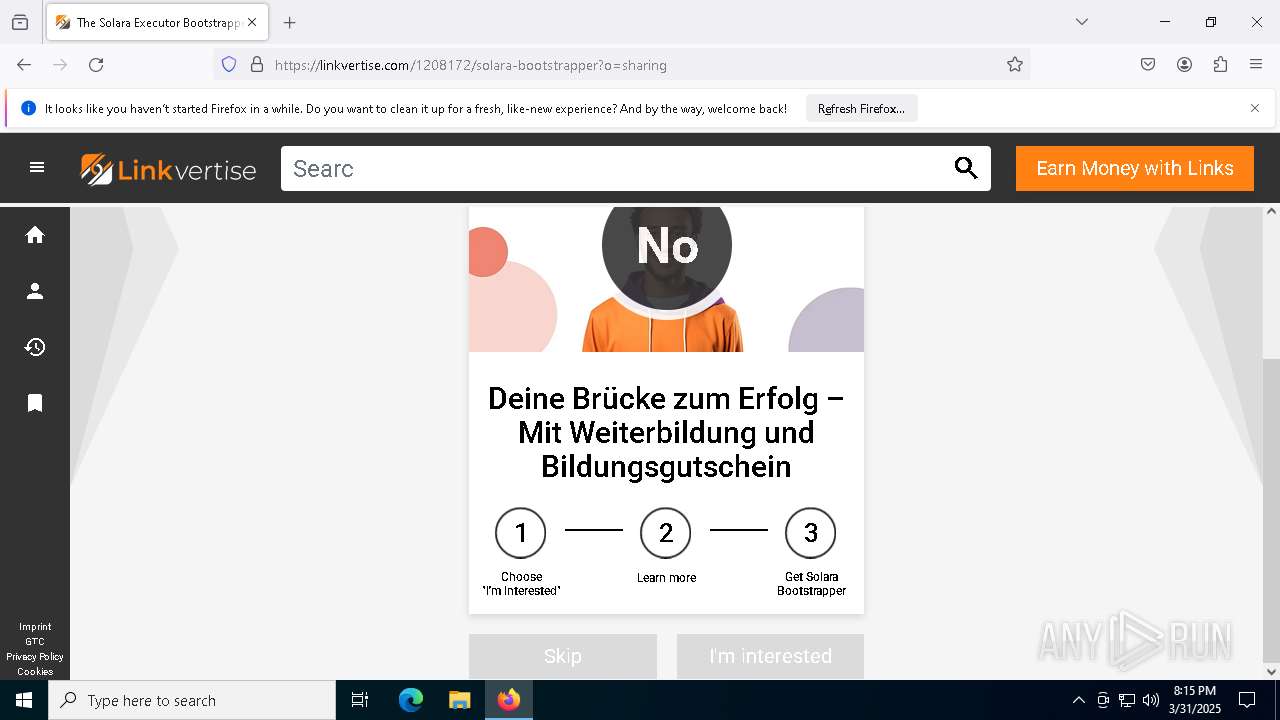Open the volume speaker tray icon

pyautogui.click(x=1151, y=700)
